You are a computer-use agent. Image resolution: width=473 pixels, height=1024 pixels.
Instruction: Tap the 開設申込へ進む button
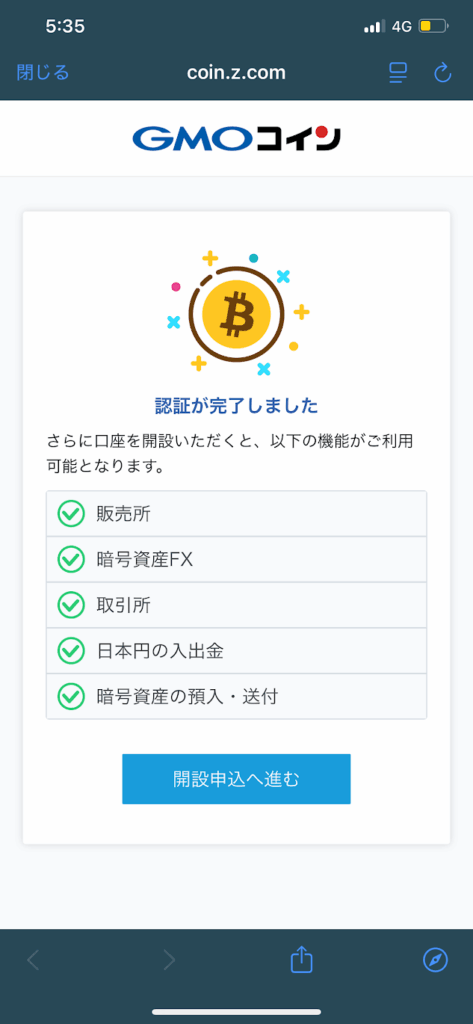[236, 779]
